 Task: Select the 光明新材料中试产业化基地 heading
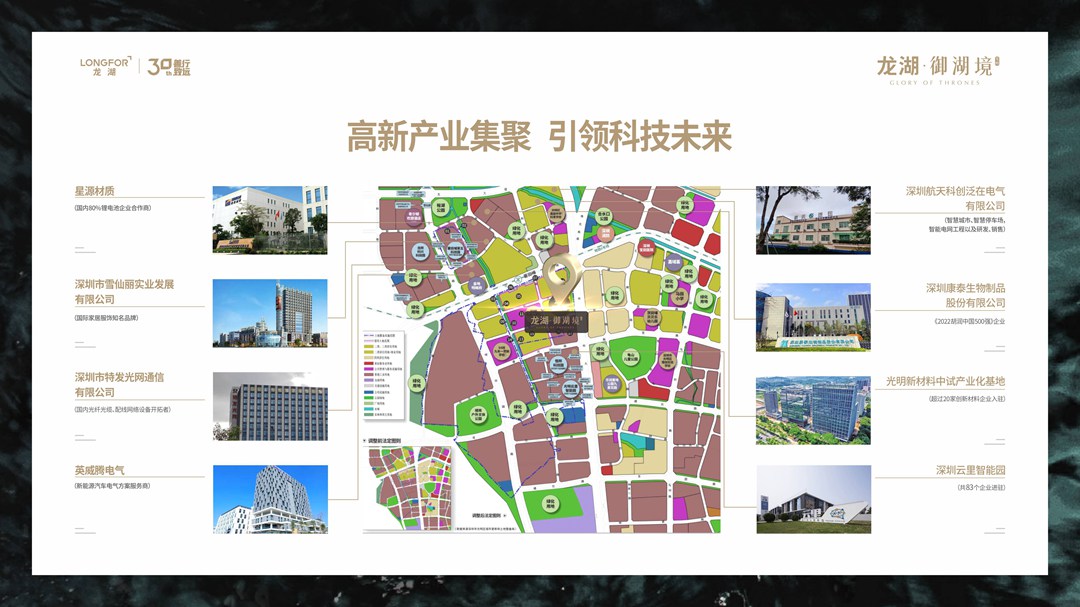(945, 381)
